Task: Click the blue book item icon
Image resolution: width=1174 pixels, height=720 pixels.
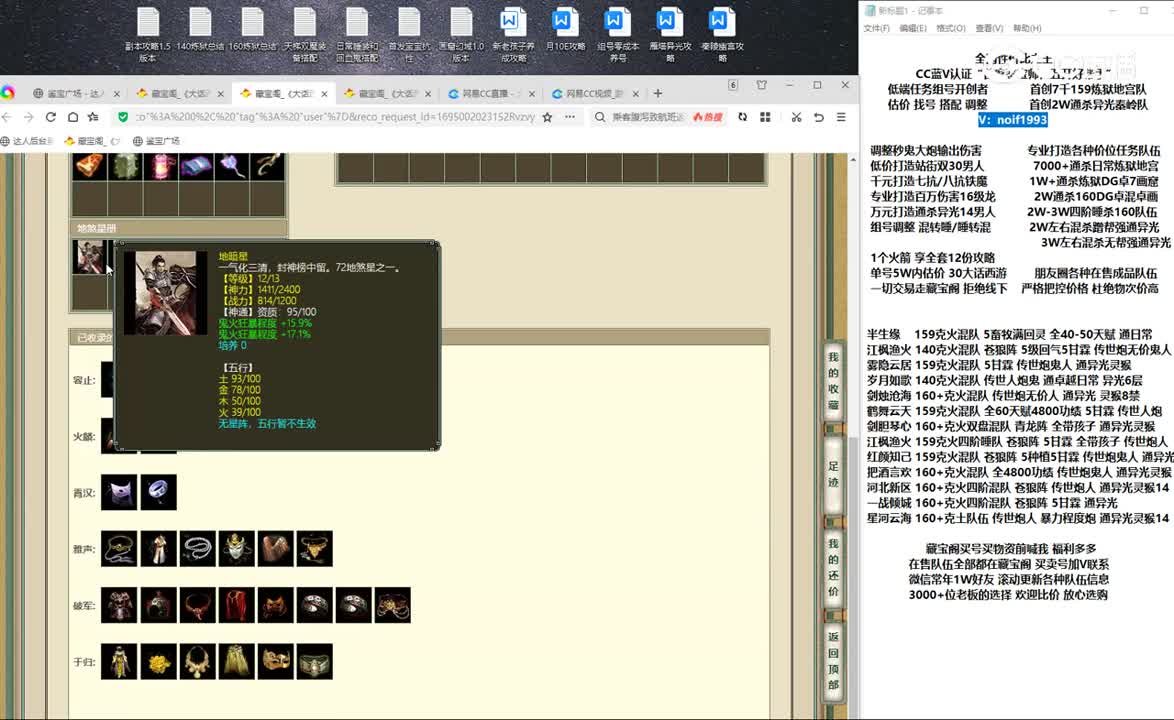Action: pos(196,165)
